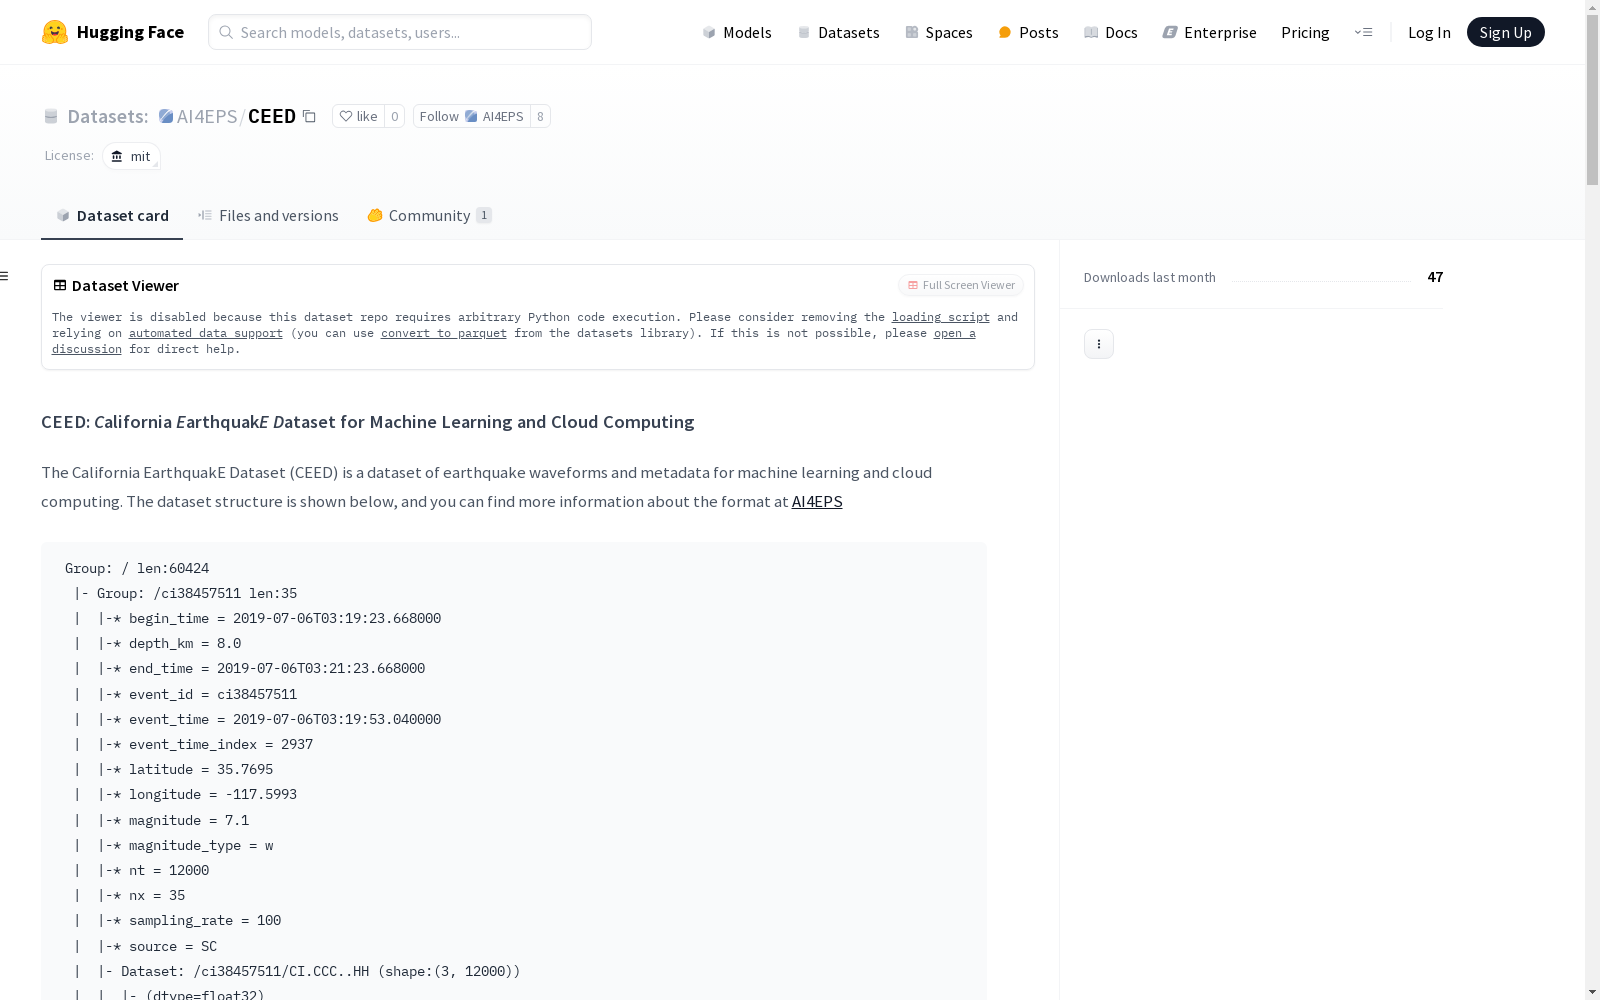
Task: Click the 'event_id = ci38457511' line
Action: pos(213,694)
